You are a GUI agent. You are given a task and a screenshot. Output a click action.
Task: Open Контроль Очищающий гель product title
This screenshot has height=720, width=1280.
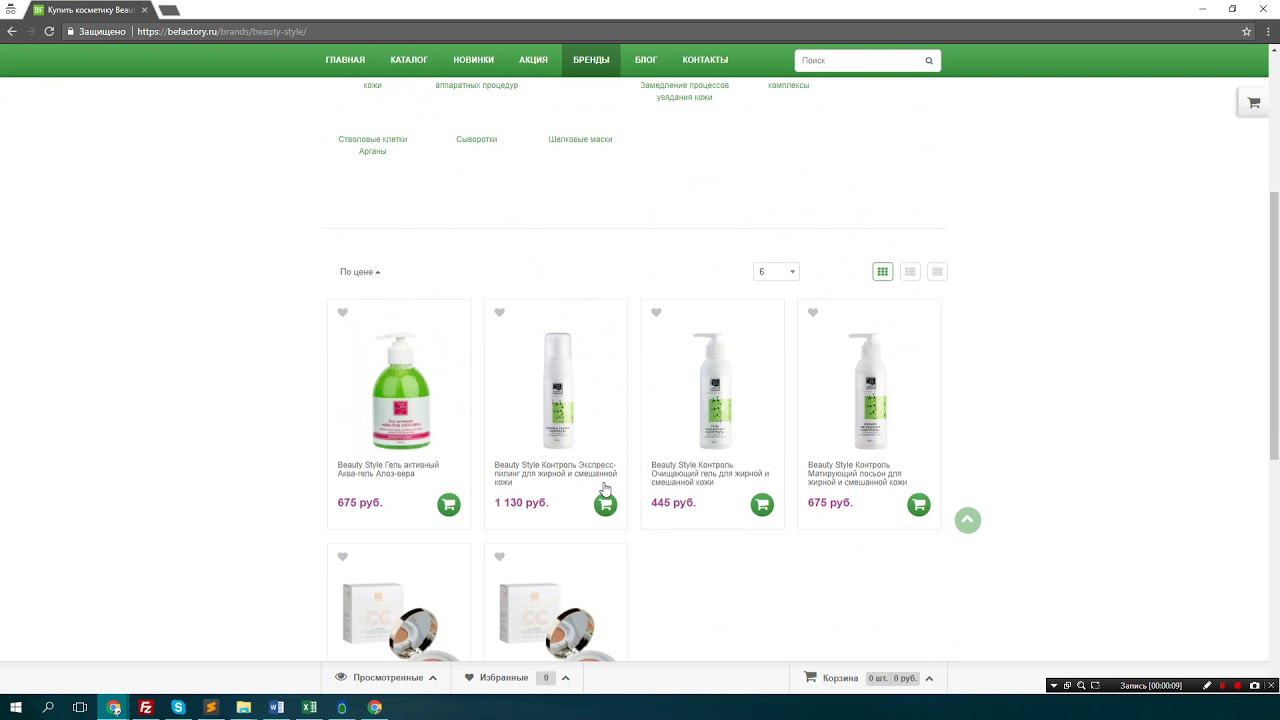click(710, 474)
